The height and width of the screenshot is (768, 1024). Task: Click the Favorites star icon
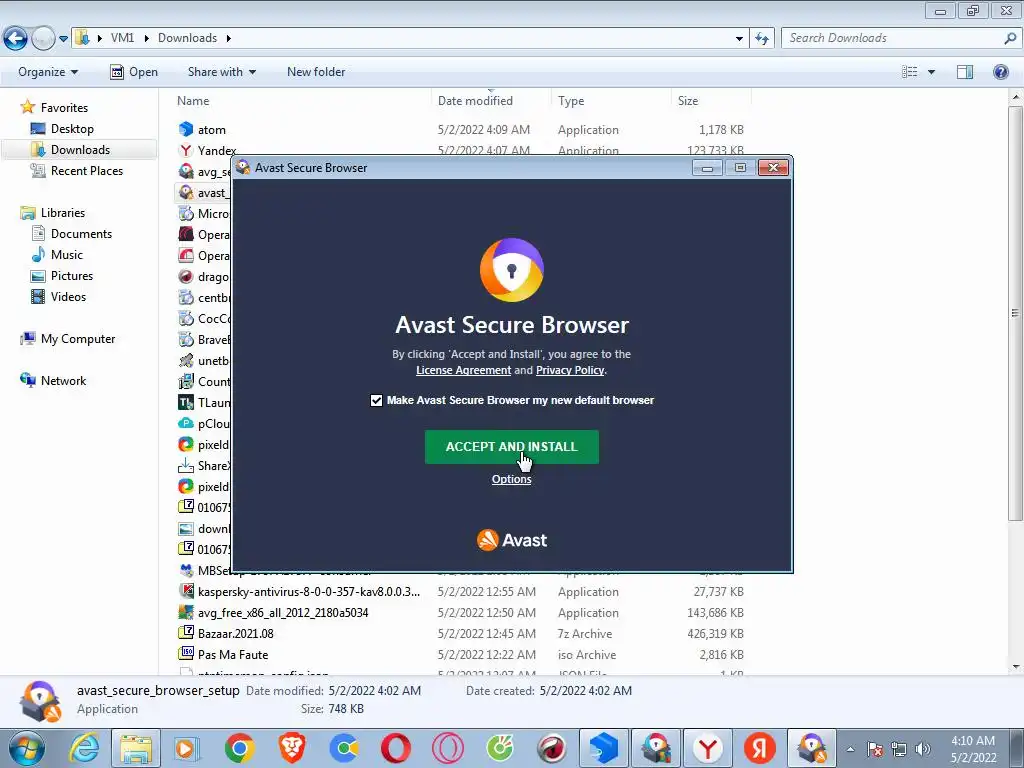(x=27, y=107)
